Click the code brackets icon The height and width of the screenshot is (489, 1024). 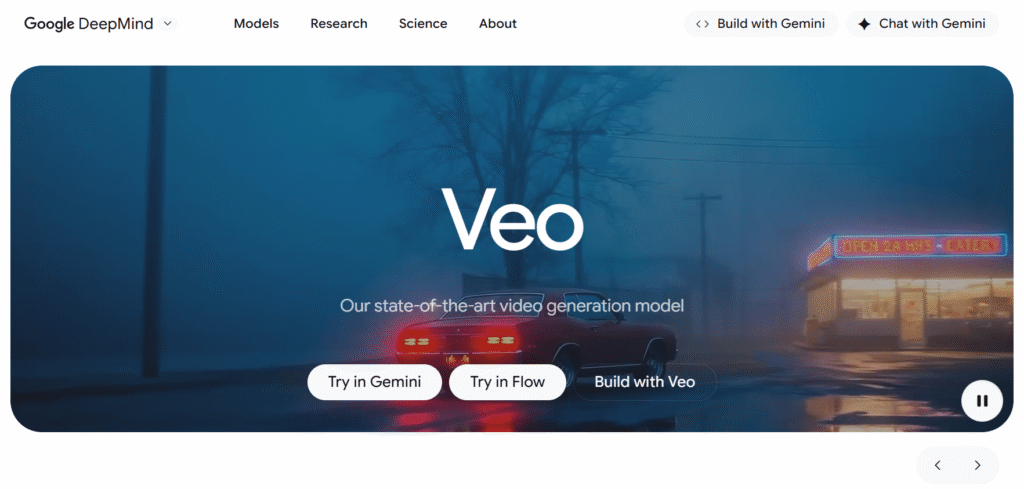(x=702, y=24)
